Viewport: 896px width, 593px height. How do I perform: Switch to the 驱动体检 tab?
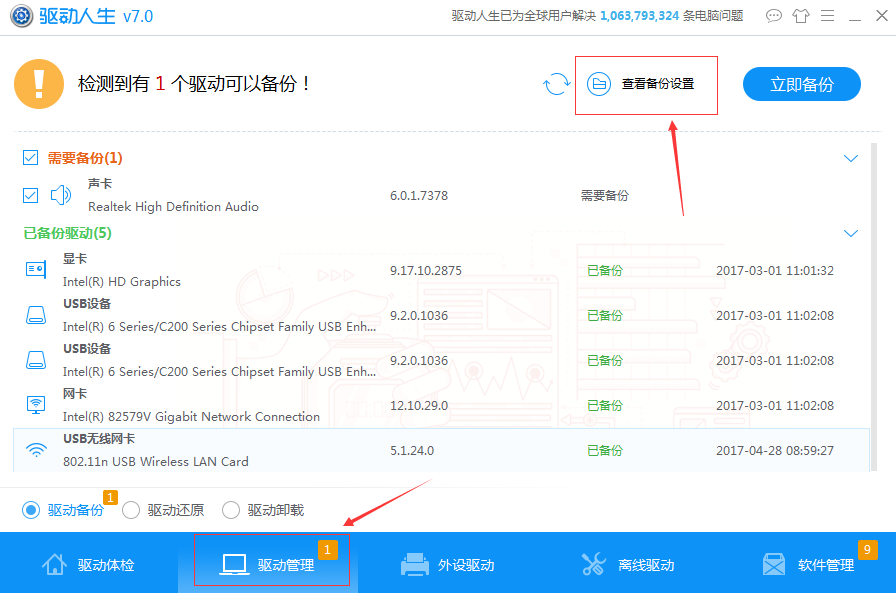[x=88, y=565]
